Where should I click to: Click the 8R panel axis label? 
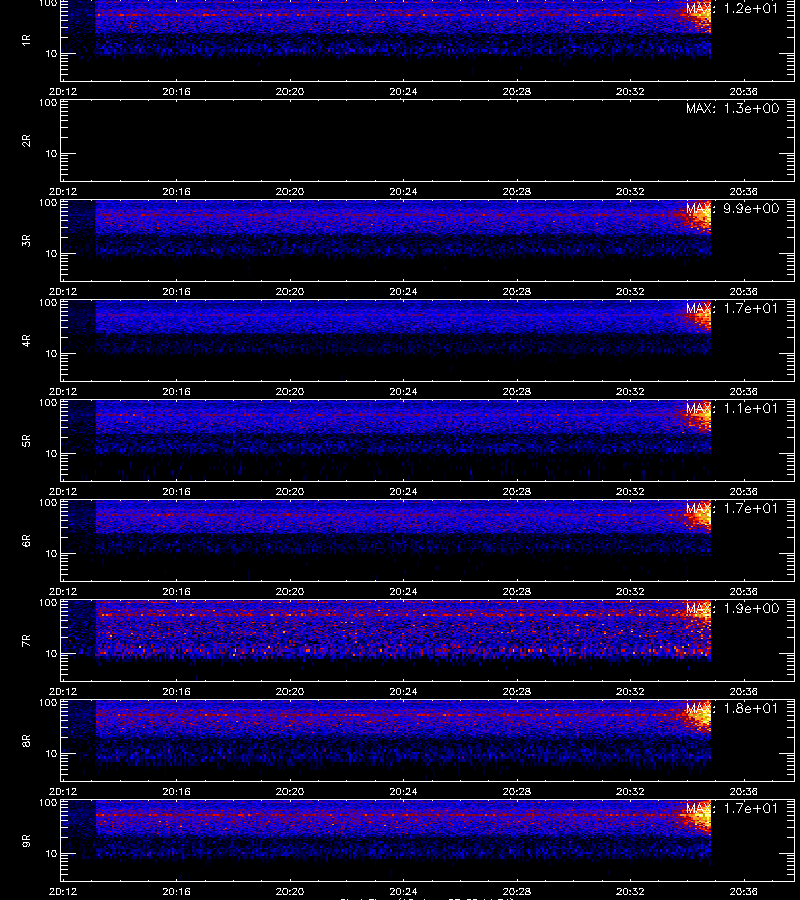point(26,740)
